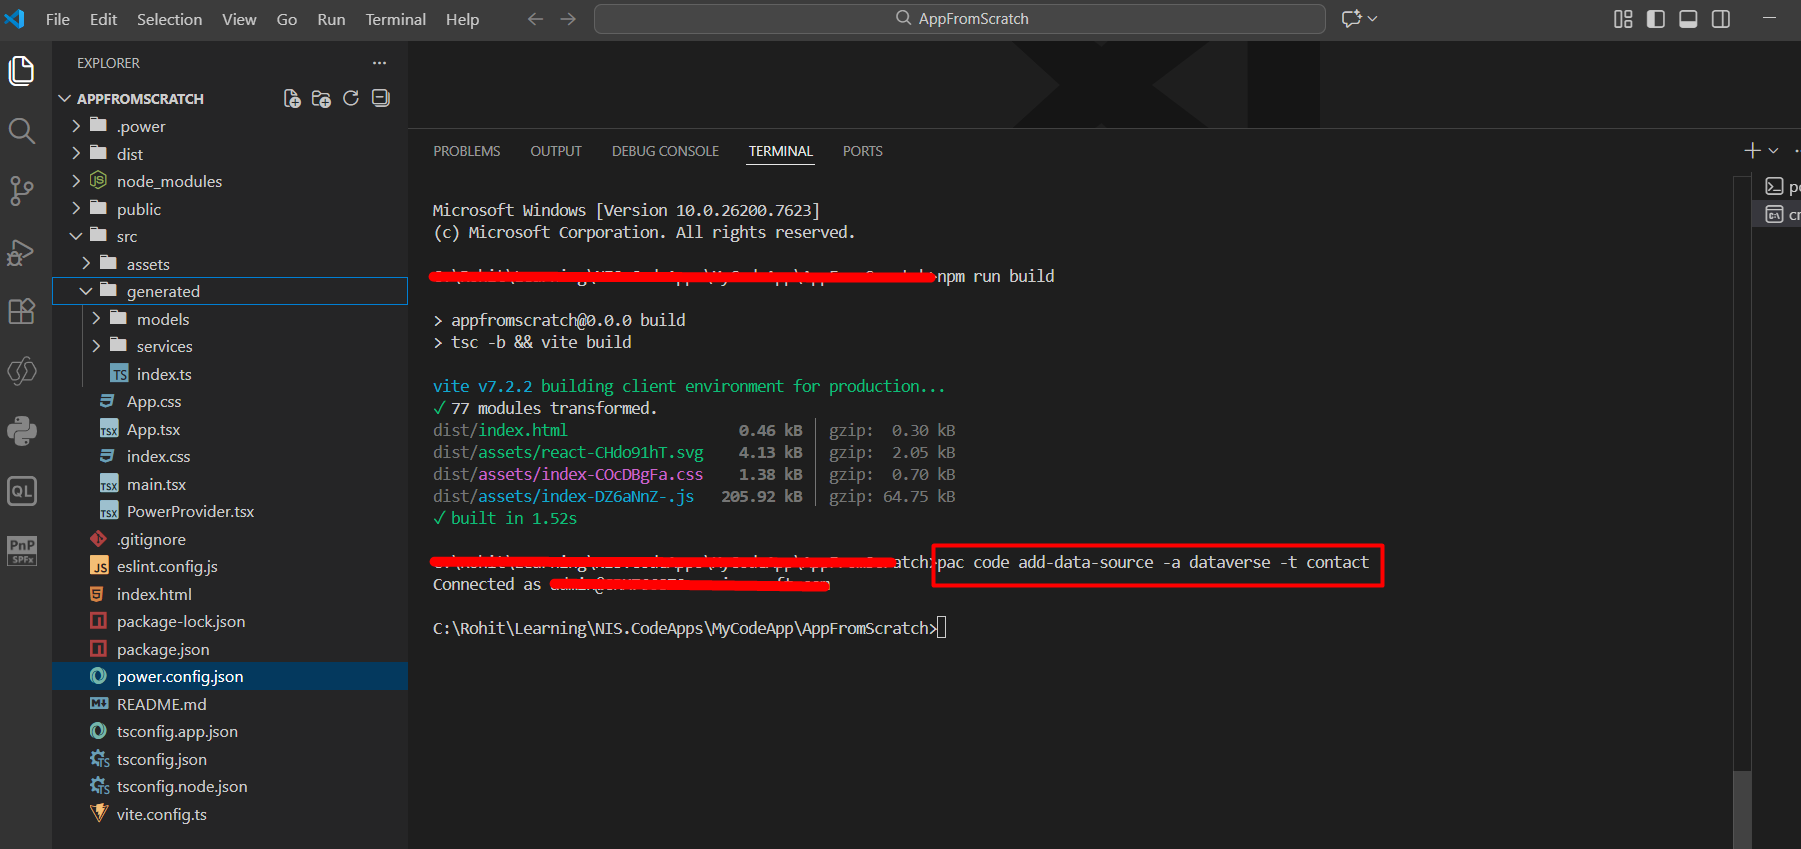This screenshot has height=849, width=1801.
Task: Open the Search view in activity bar
Action: pos(21,131)
